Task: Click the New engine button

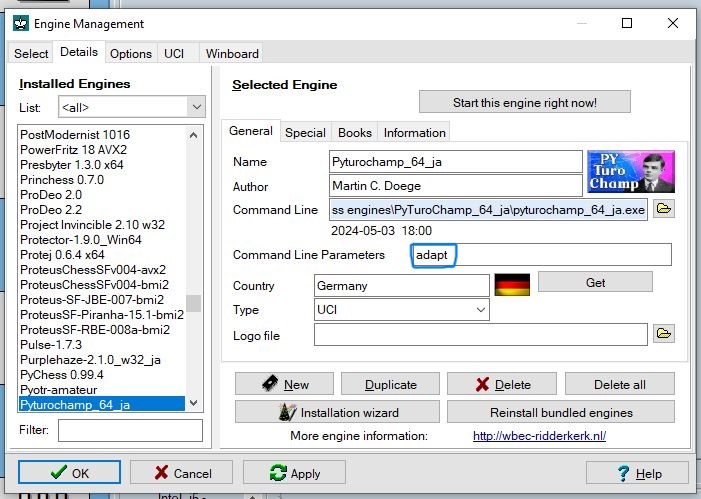Action: click(x=284, y=384)
